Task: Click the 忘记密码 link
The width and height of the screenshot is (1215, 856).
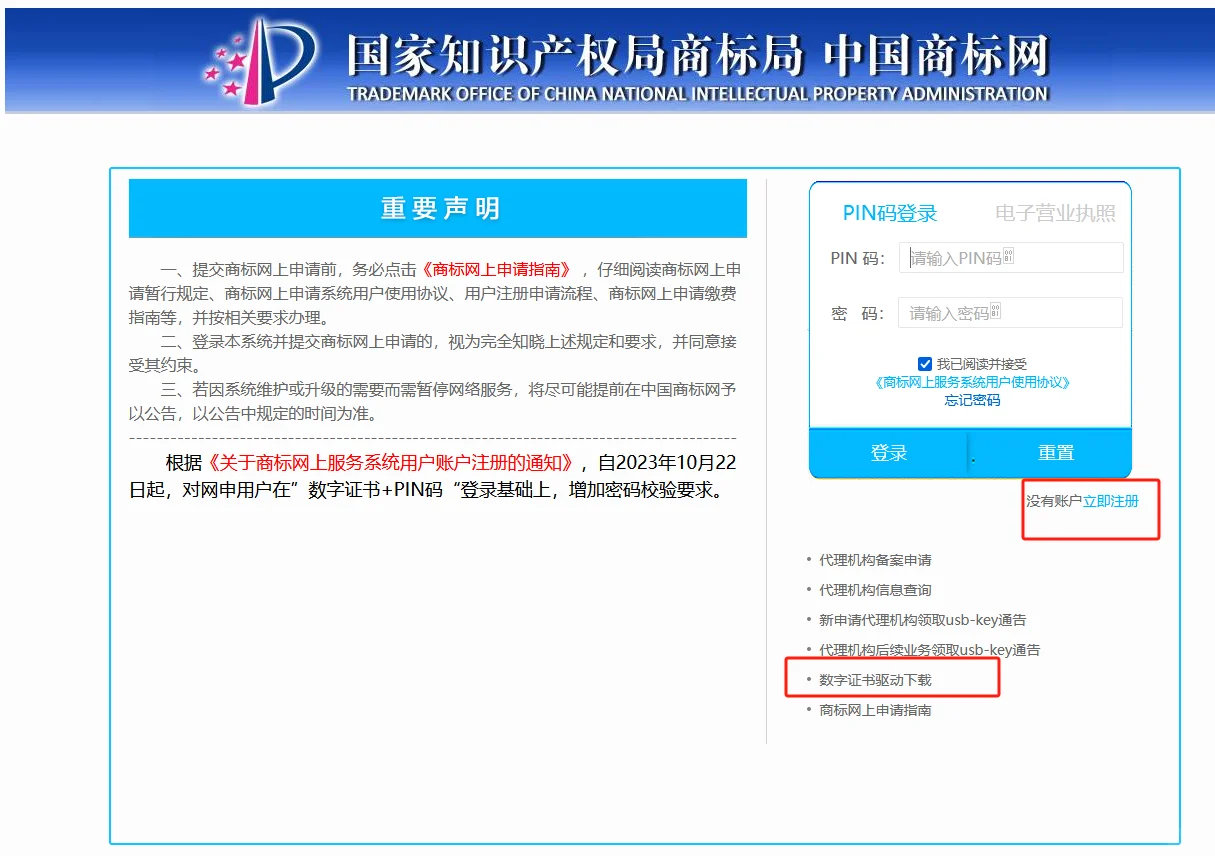Action: pos(972,400)
